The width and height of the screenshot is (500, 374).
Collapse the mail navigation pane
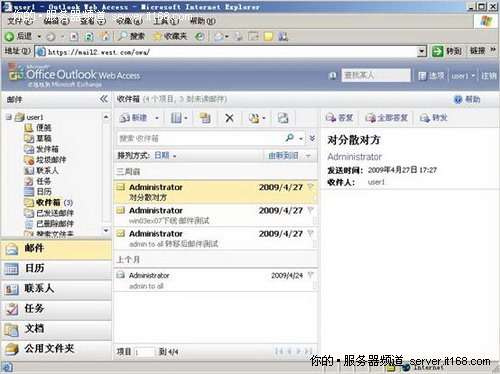pos(104,99)
